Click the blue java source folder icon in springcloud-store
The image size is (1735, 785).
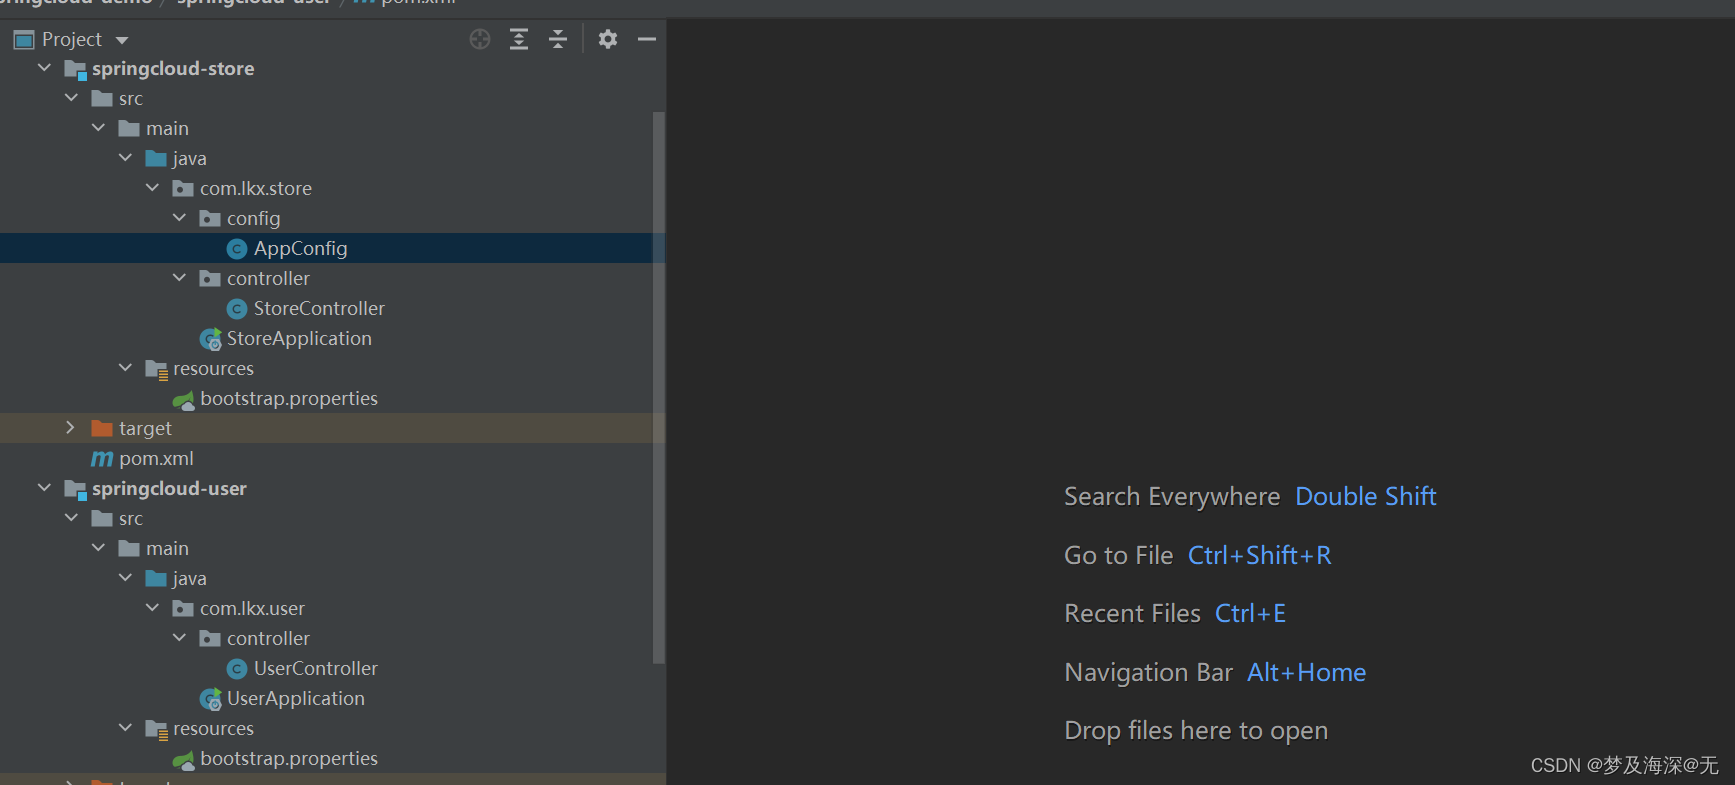[156, 158]
